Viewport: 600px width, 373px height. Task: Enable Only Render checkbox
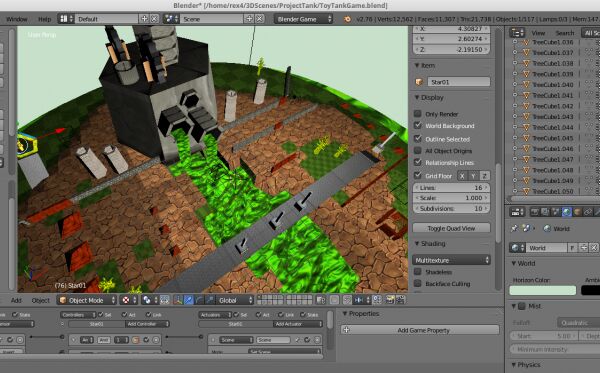[x=418, y=114]
